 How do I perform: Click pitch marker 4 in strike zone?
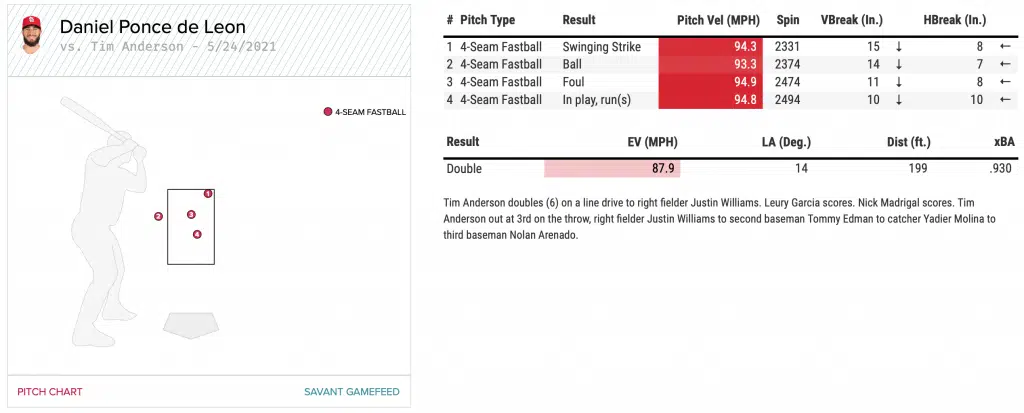197,235
